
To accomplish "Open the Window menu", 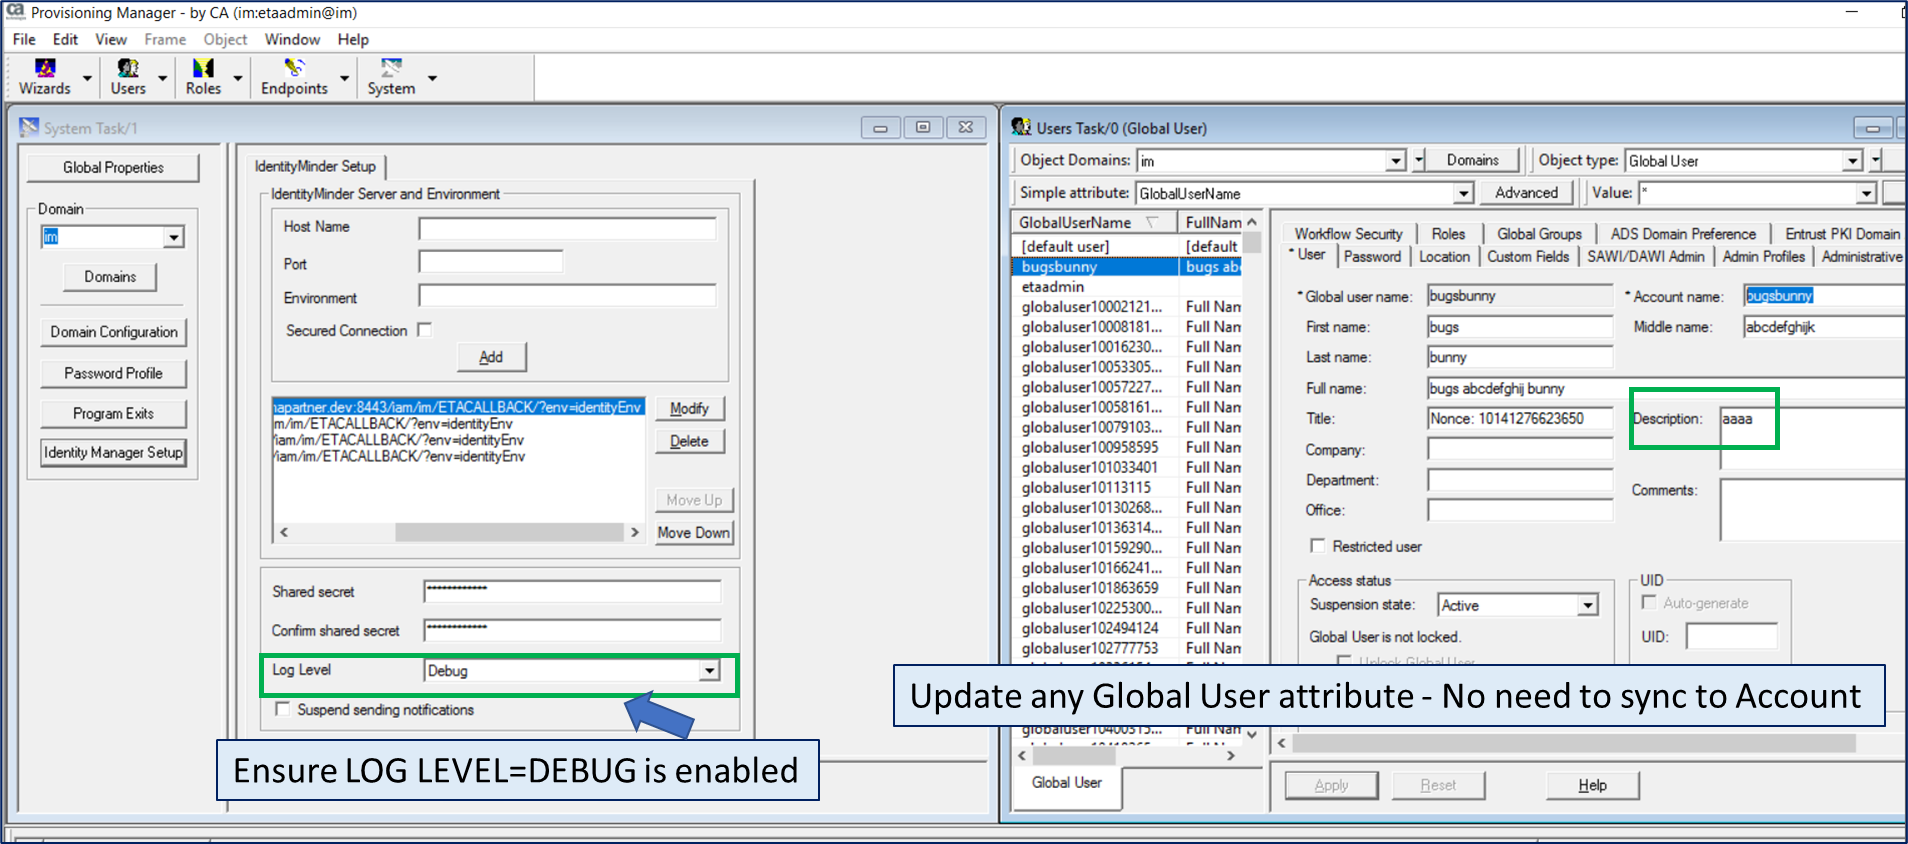I will pos(292,39).
